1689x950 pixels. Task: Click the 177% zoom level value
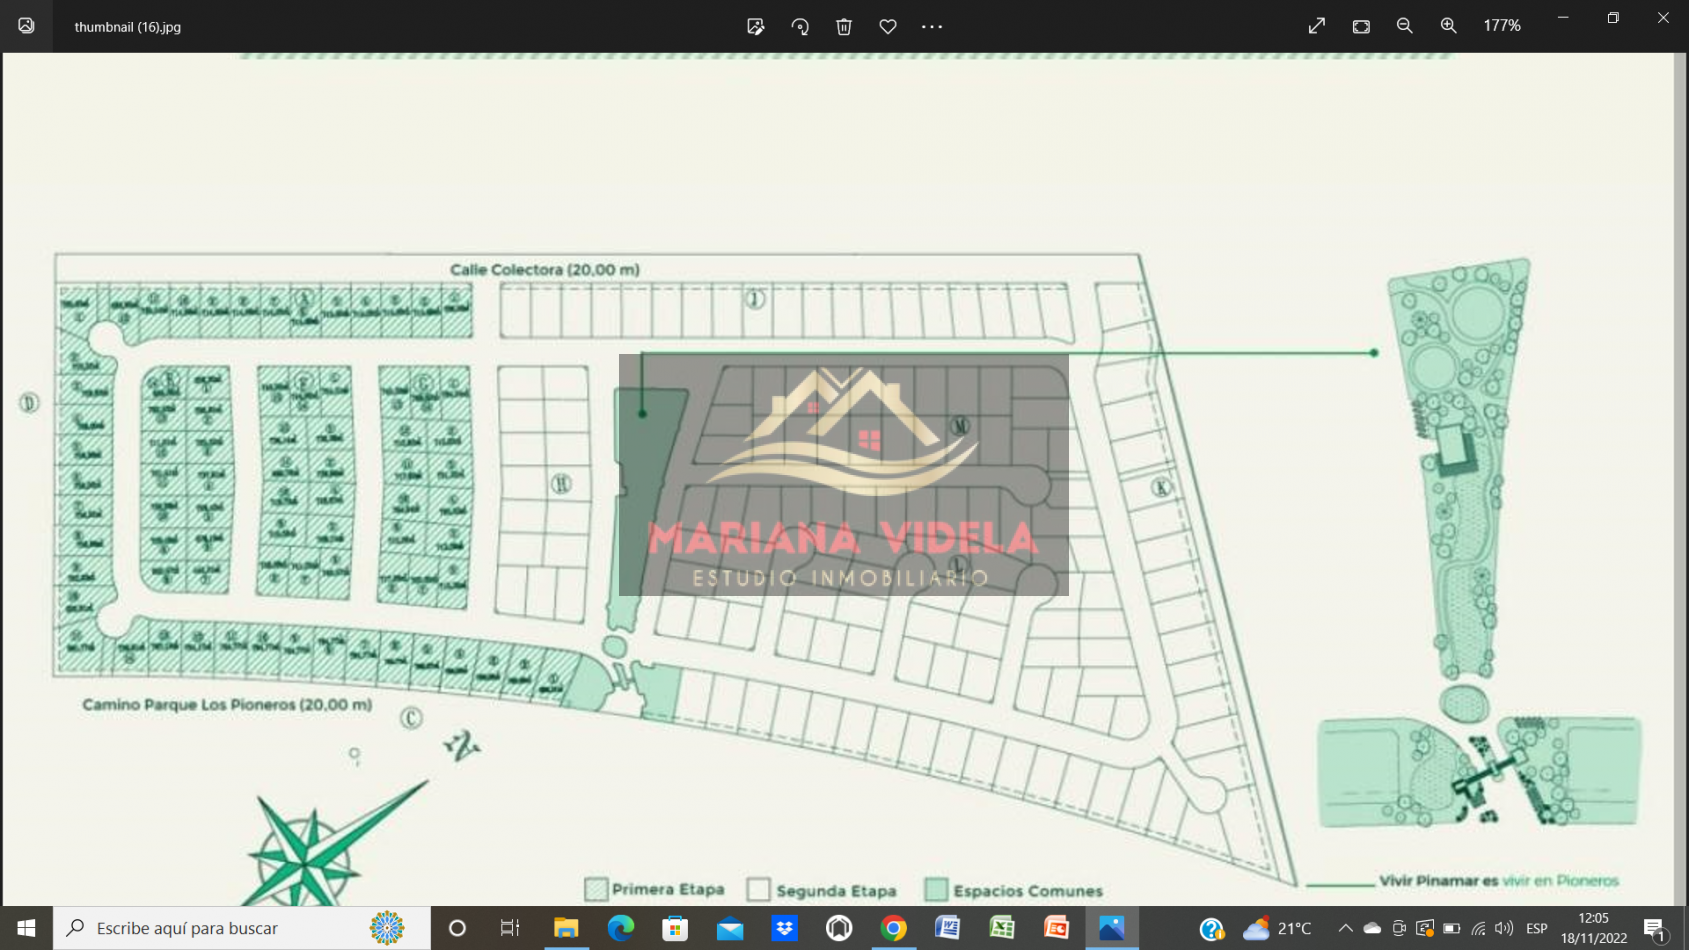point(1502,26)
